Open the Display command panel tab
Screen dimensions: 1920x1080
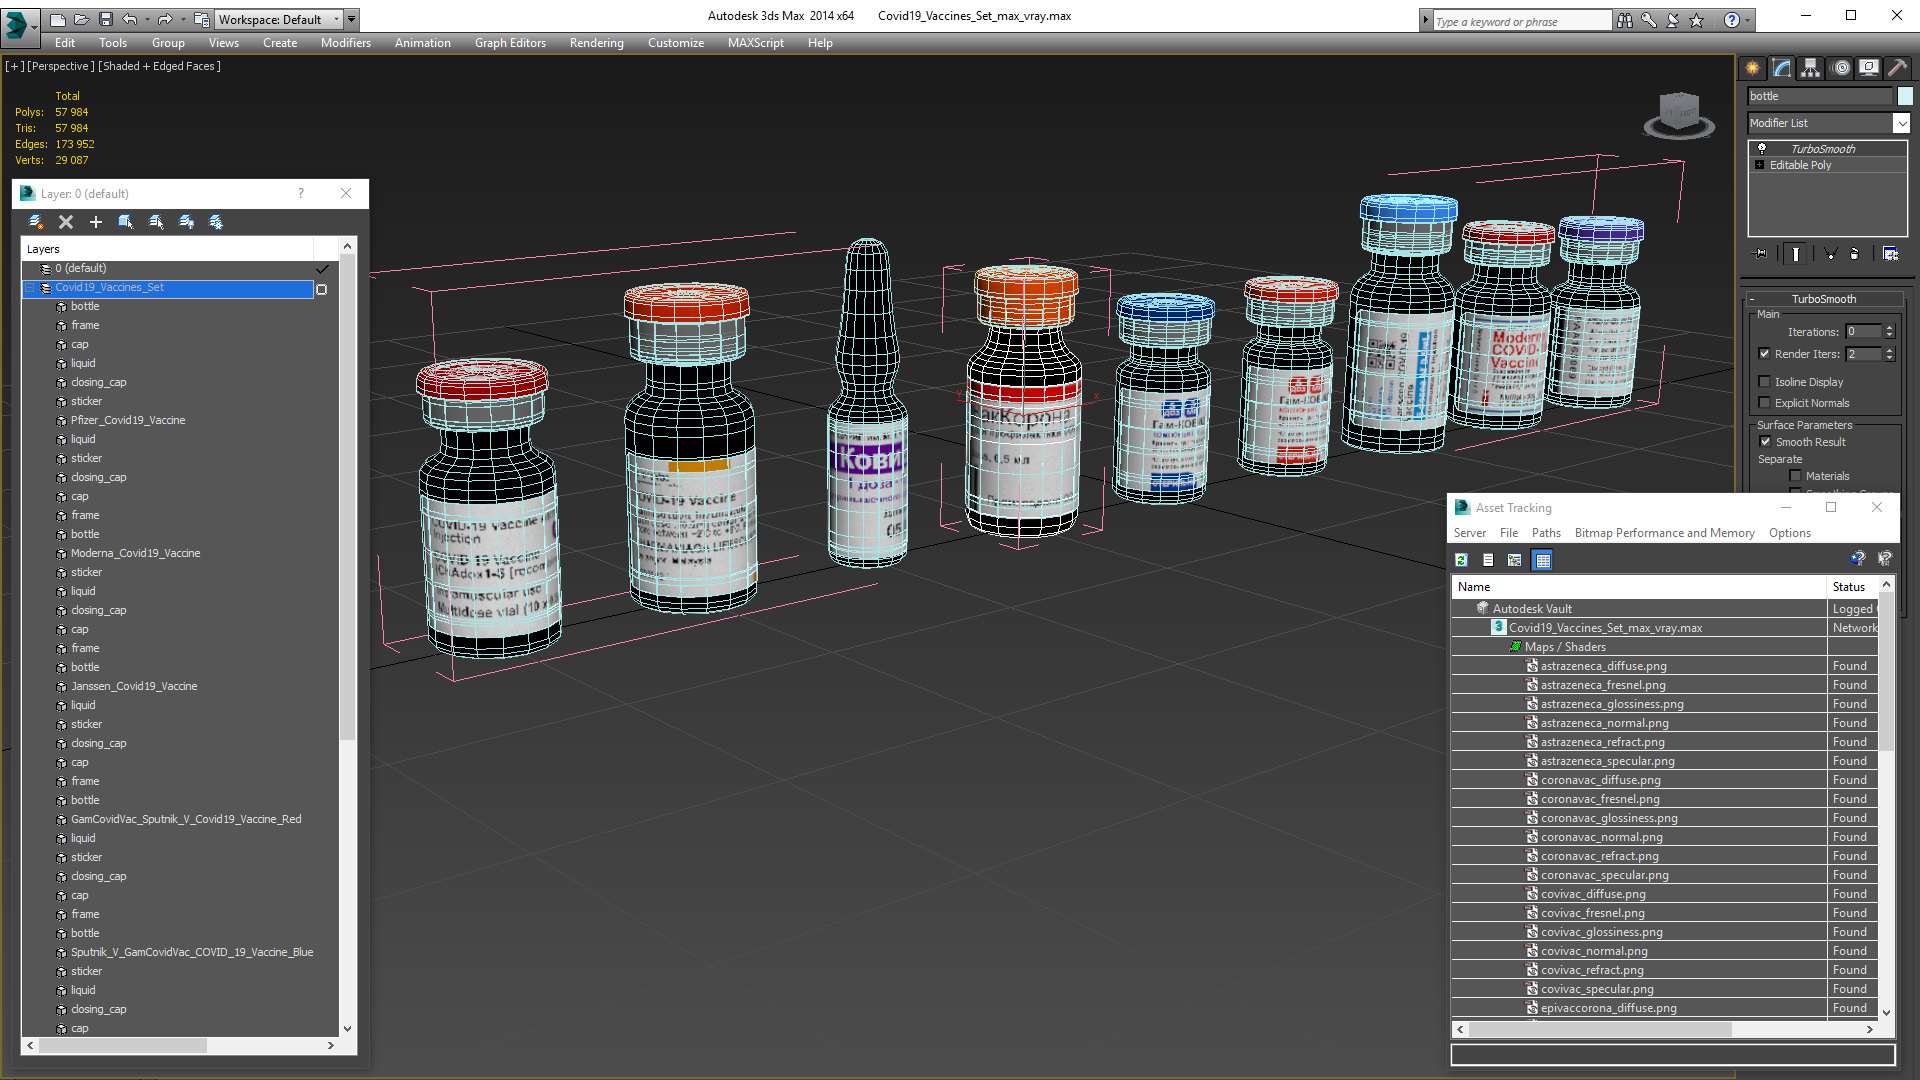pos(1869,68)
